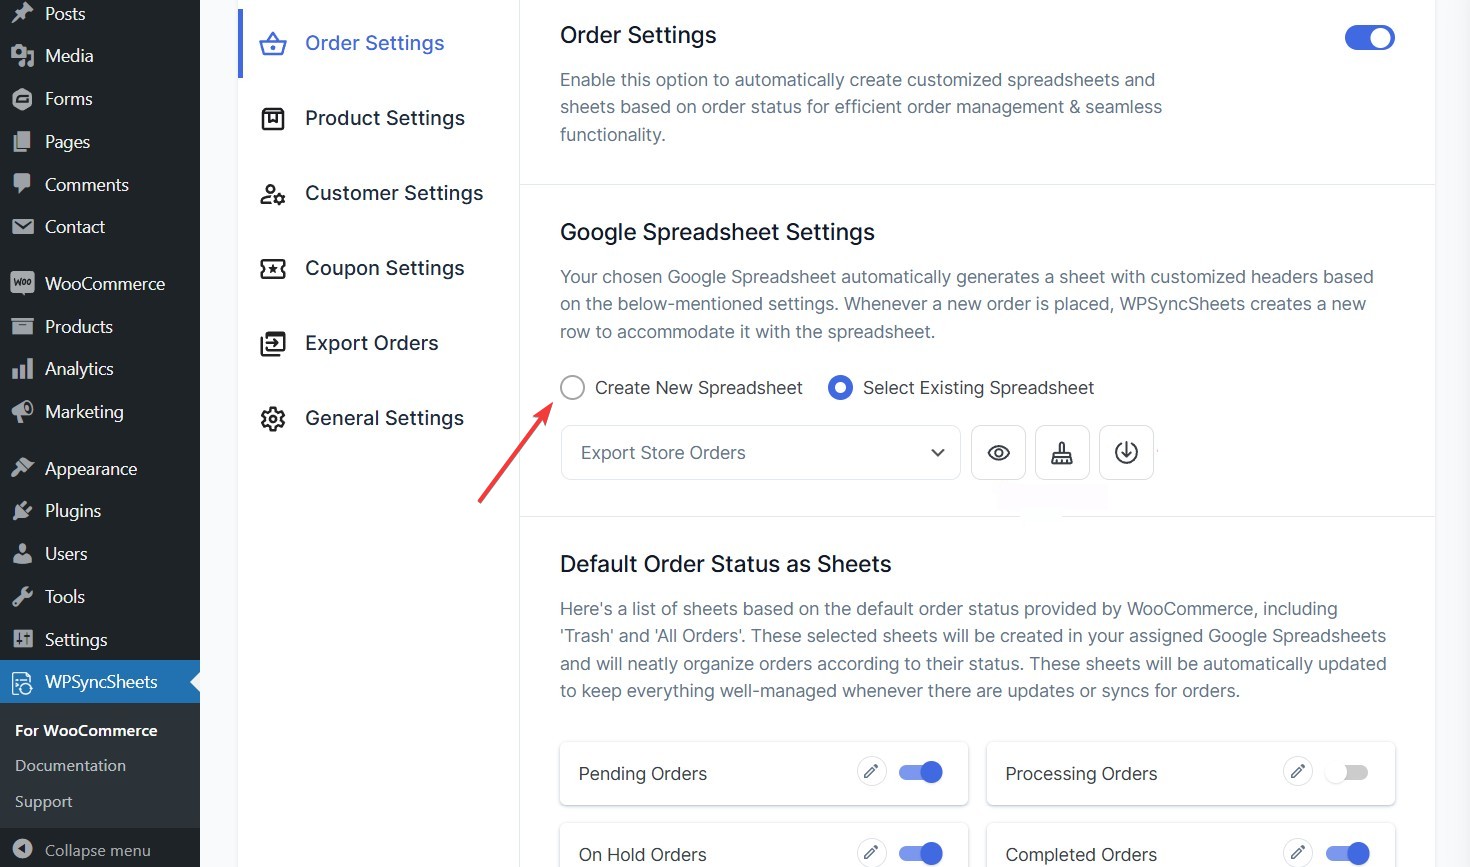
Task: Click the Settings sliders icon
Action: pos(22,639)
